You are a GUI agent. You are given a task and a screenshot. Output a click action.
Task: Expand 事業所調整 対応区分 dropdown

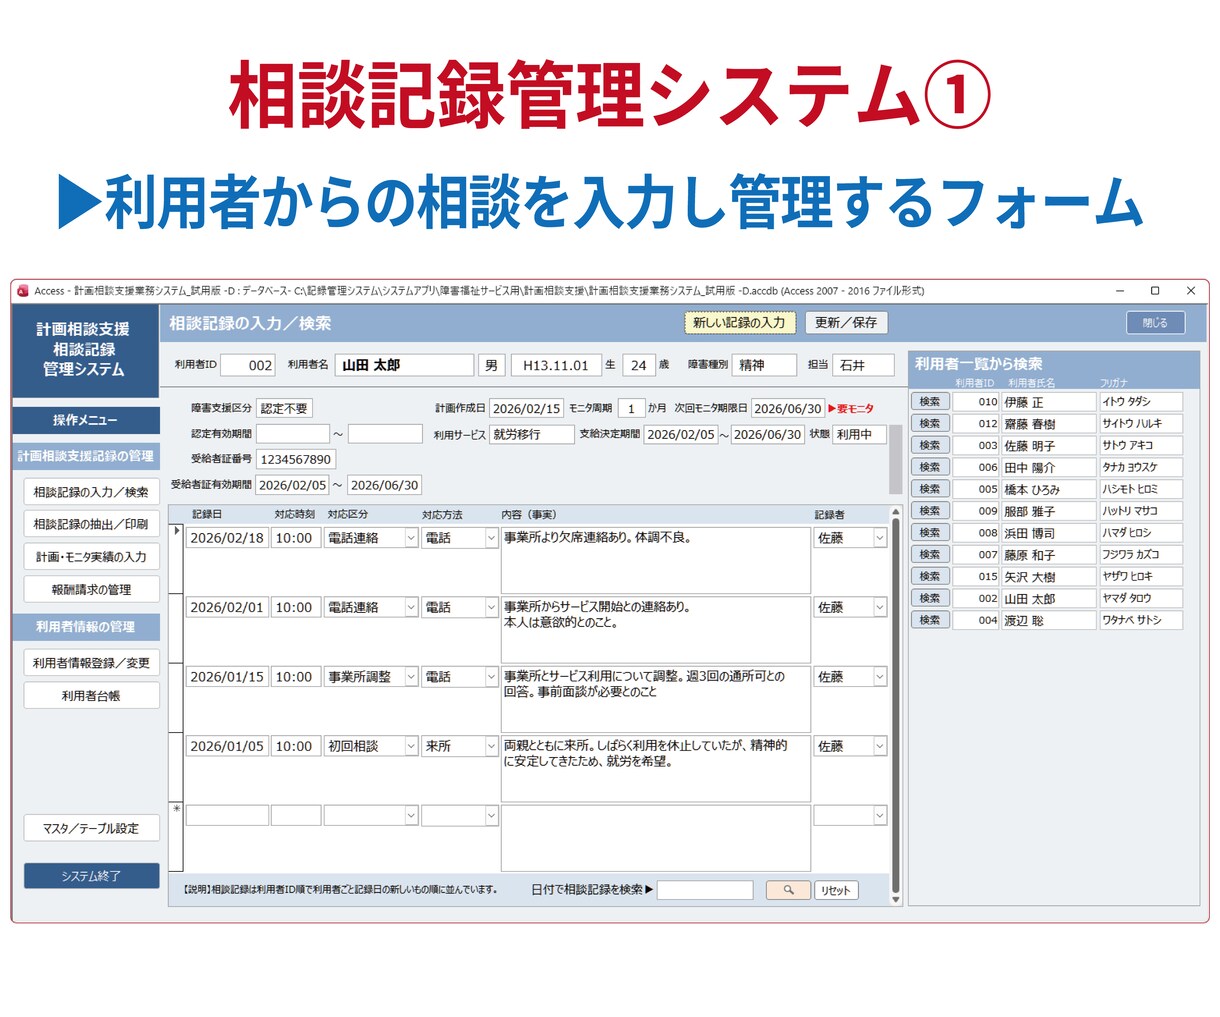tap(411, 677)
